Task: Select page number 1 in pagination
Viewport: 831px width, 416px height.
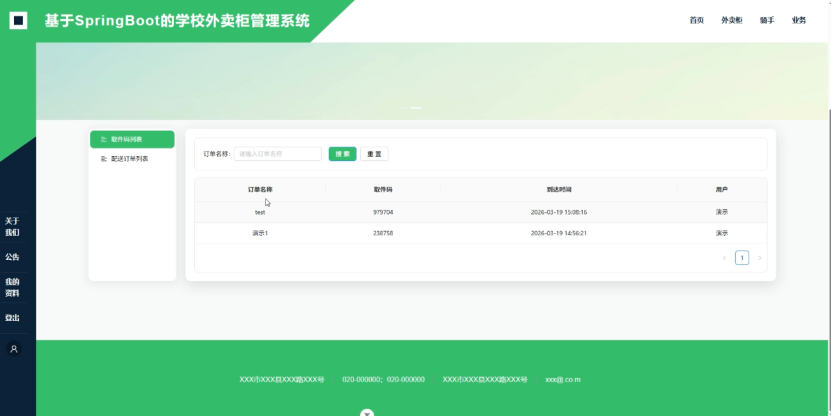Action: (x=742, y=258)
